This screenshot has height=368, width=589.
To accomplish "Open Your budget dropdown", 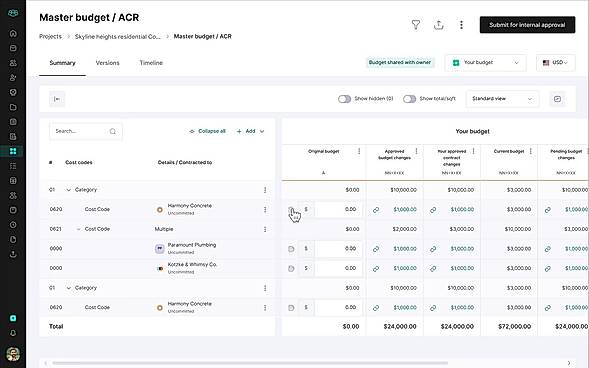I will coord(485,63).
